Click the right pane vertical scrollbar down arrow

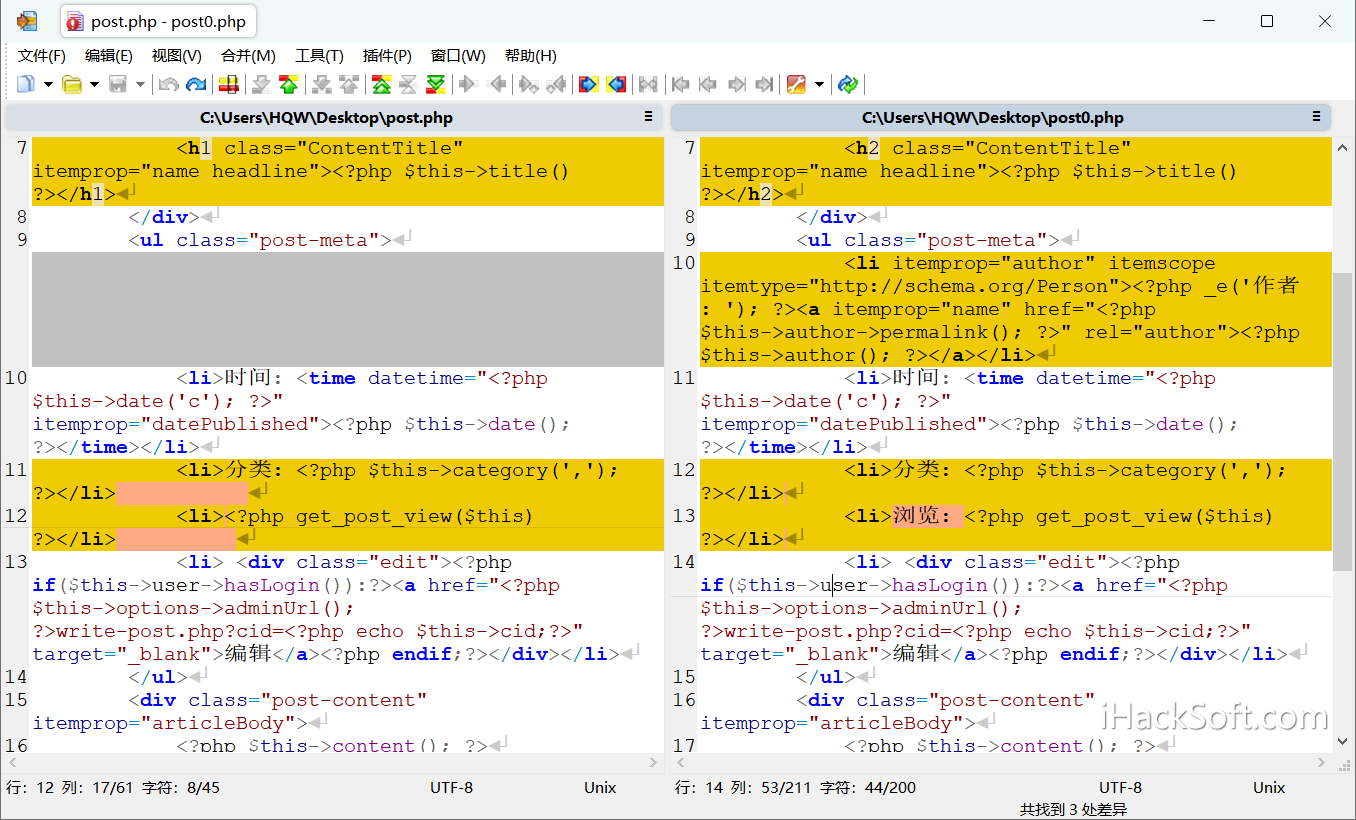tap(1342, 742)
